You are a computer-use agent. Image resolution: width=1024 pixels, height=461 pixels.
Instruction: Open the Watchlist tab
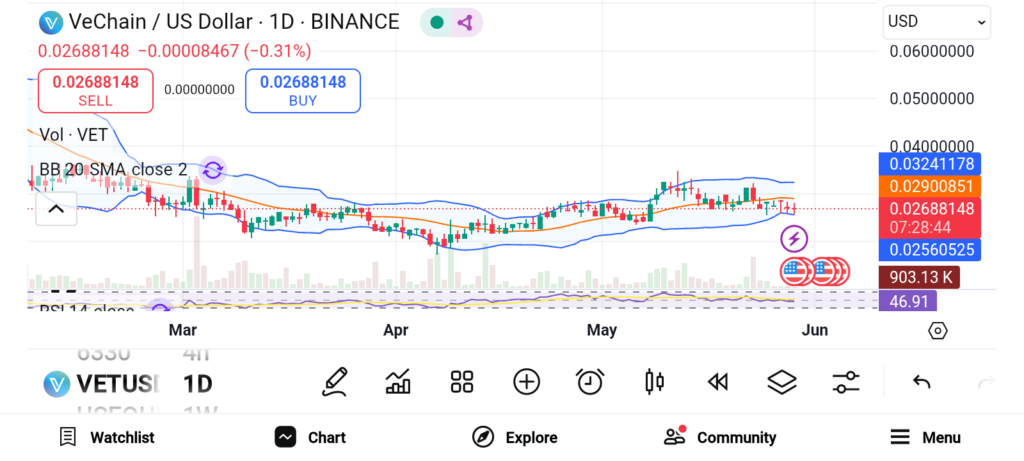pos(107,437)
